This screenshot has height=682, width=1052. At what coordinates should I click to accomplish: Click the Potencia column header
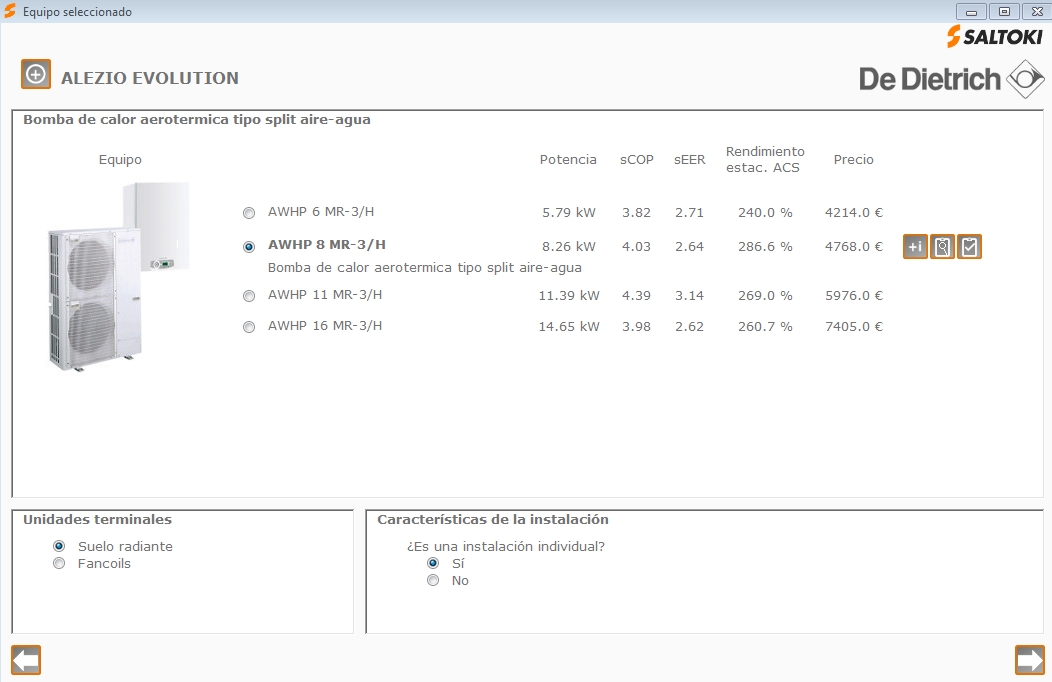(x=568, y=160)
